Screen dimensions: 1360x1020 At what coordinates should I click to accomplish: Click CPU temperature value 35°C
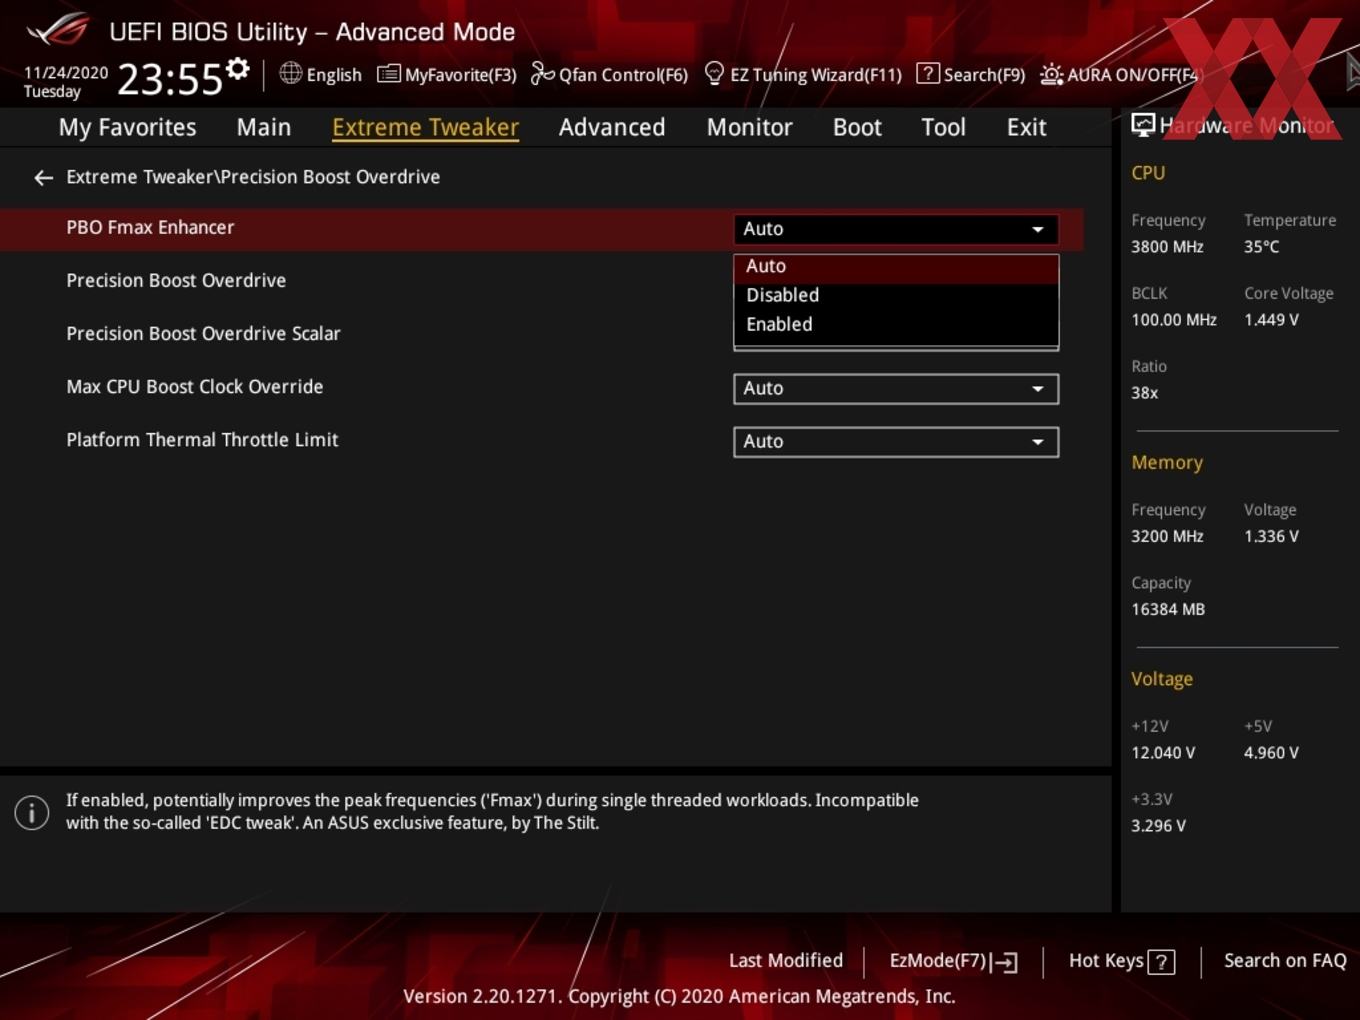pyautogui.click(x=1261, y=247)
